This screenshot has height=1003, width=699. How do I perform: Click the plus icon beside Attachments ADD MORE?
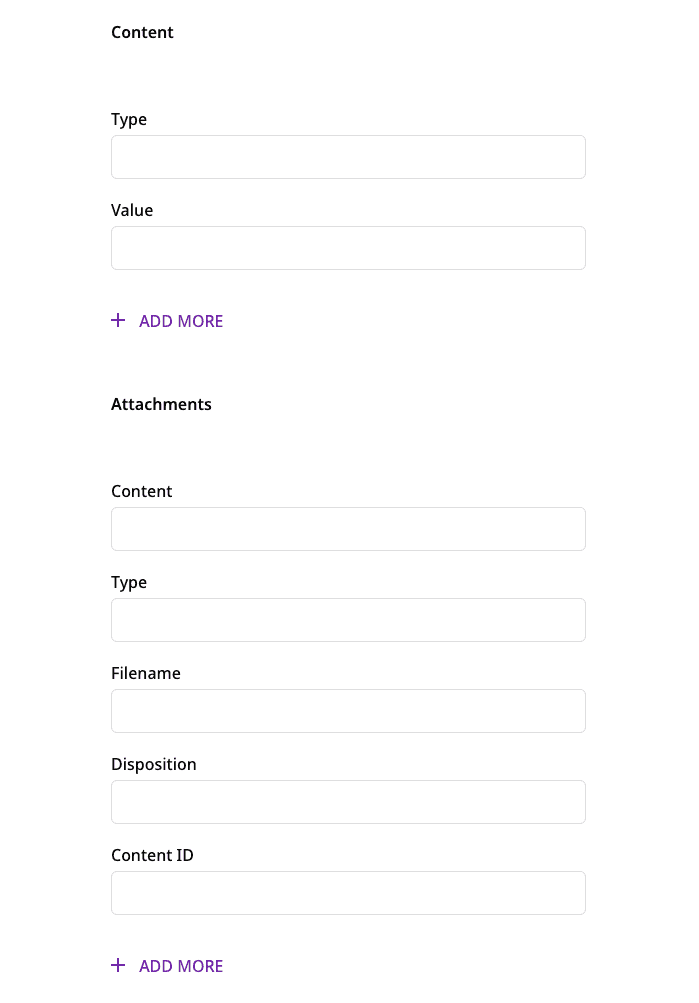(x=118, y=965)
